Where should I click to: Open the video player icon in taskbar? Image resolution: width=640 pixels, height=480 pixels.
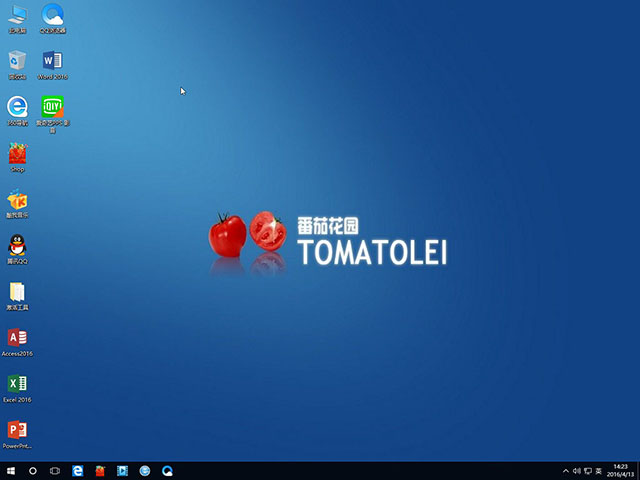click(x=122, y=471)
